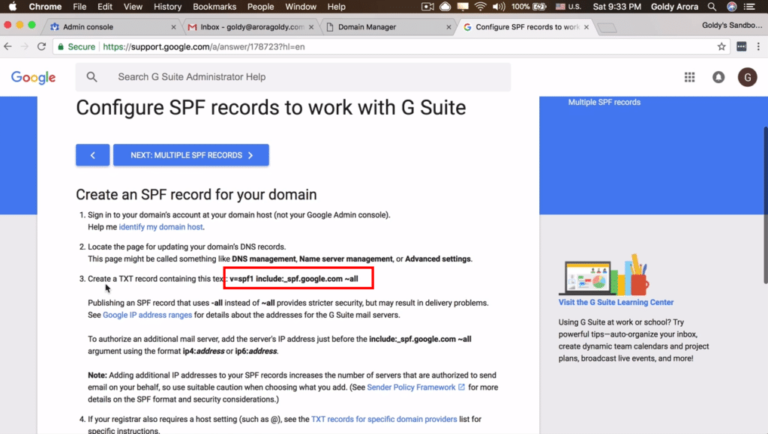Open the Chrome application menu

click(x=45, y=7)
